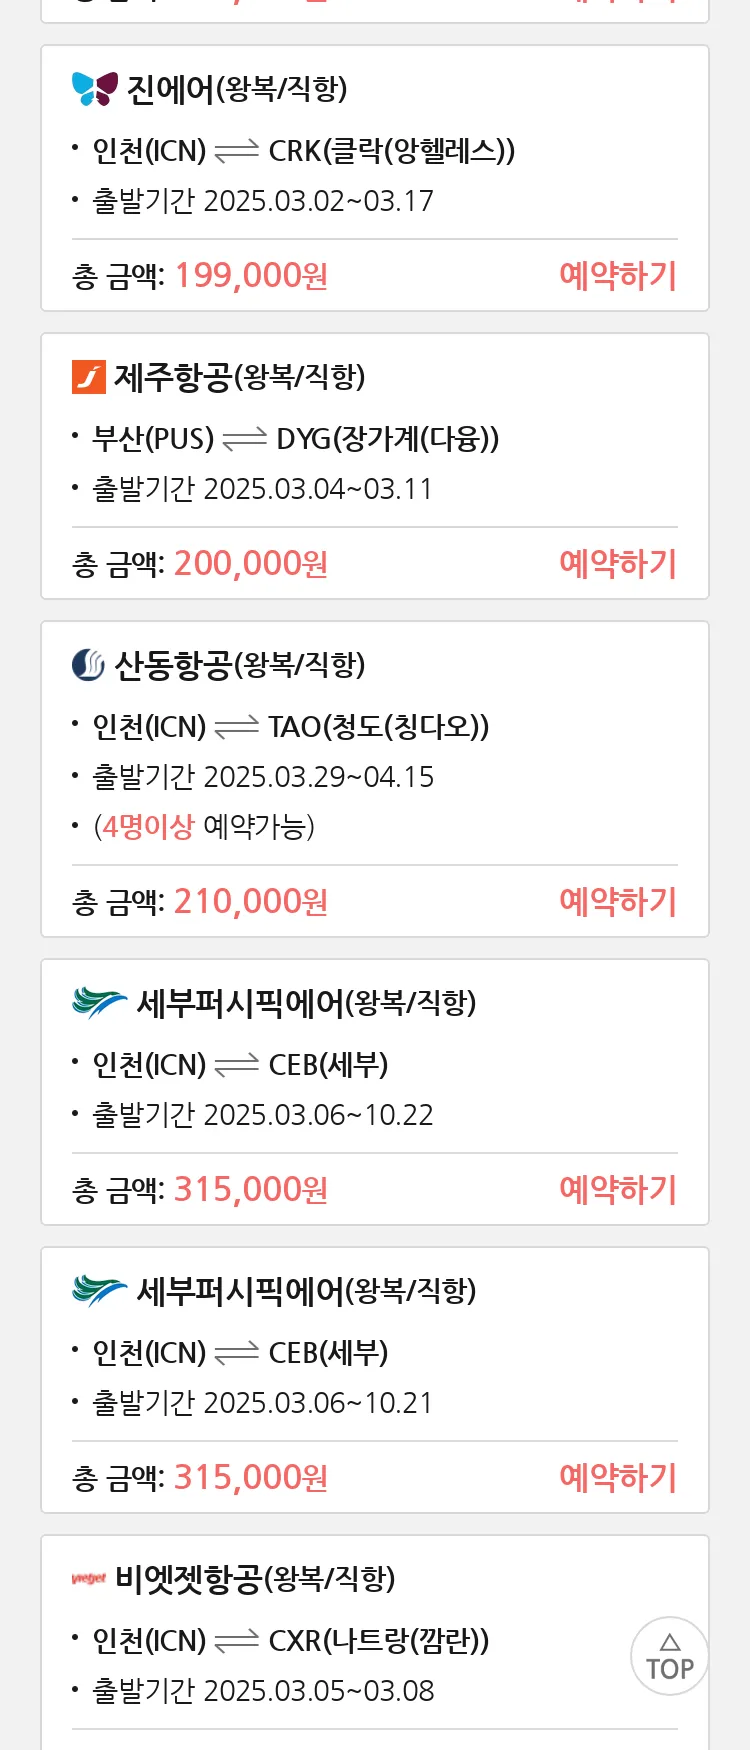Viewport: 750px width, 1750px height.
Task: Tap the Jin Air butterfly logo
Action: coord(95,89)
